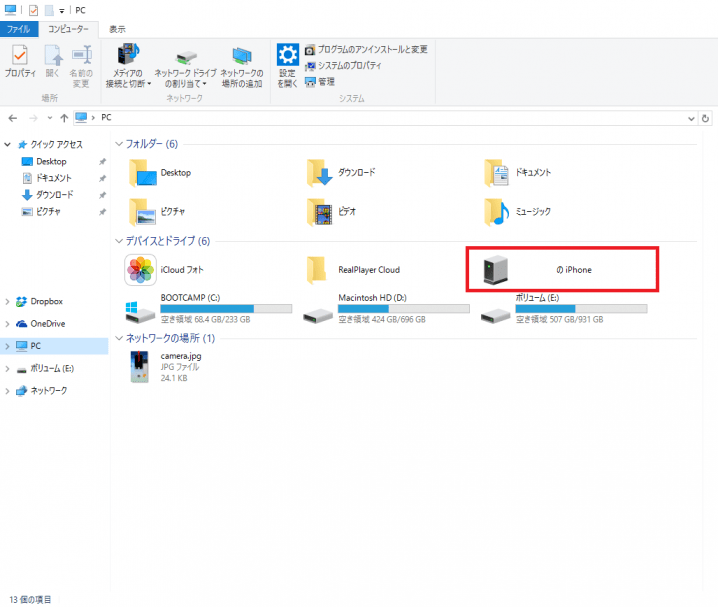The height and width of the screenshot is (607, 718).
Task: Click the forward navigation arrow
Action: 33,118
